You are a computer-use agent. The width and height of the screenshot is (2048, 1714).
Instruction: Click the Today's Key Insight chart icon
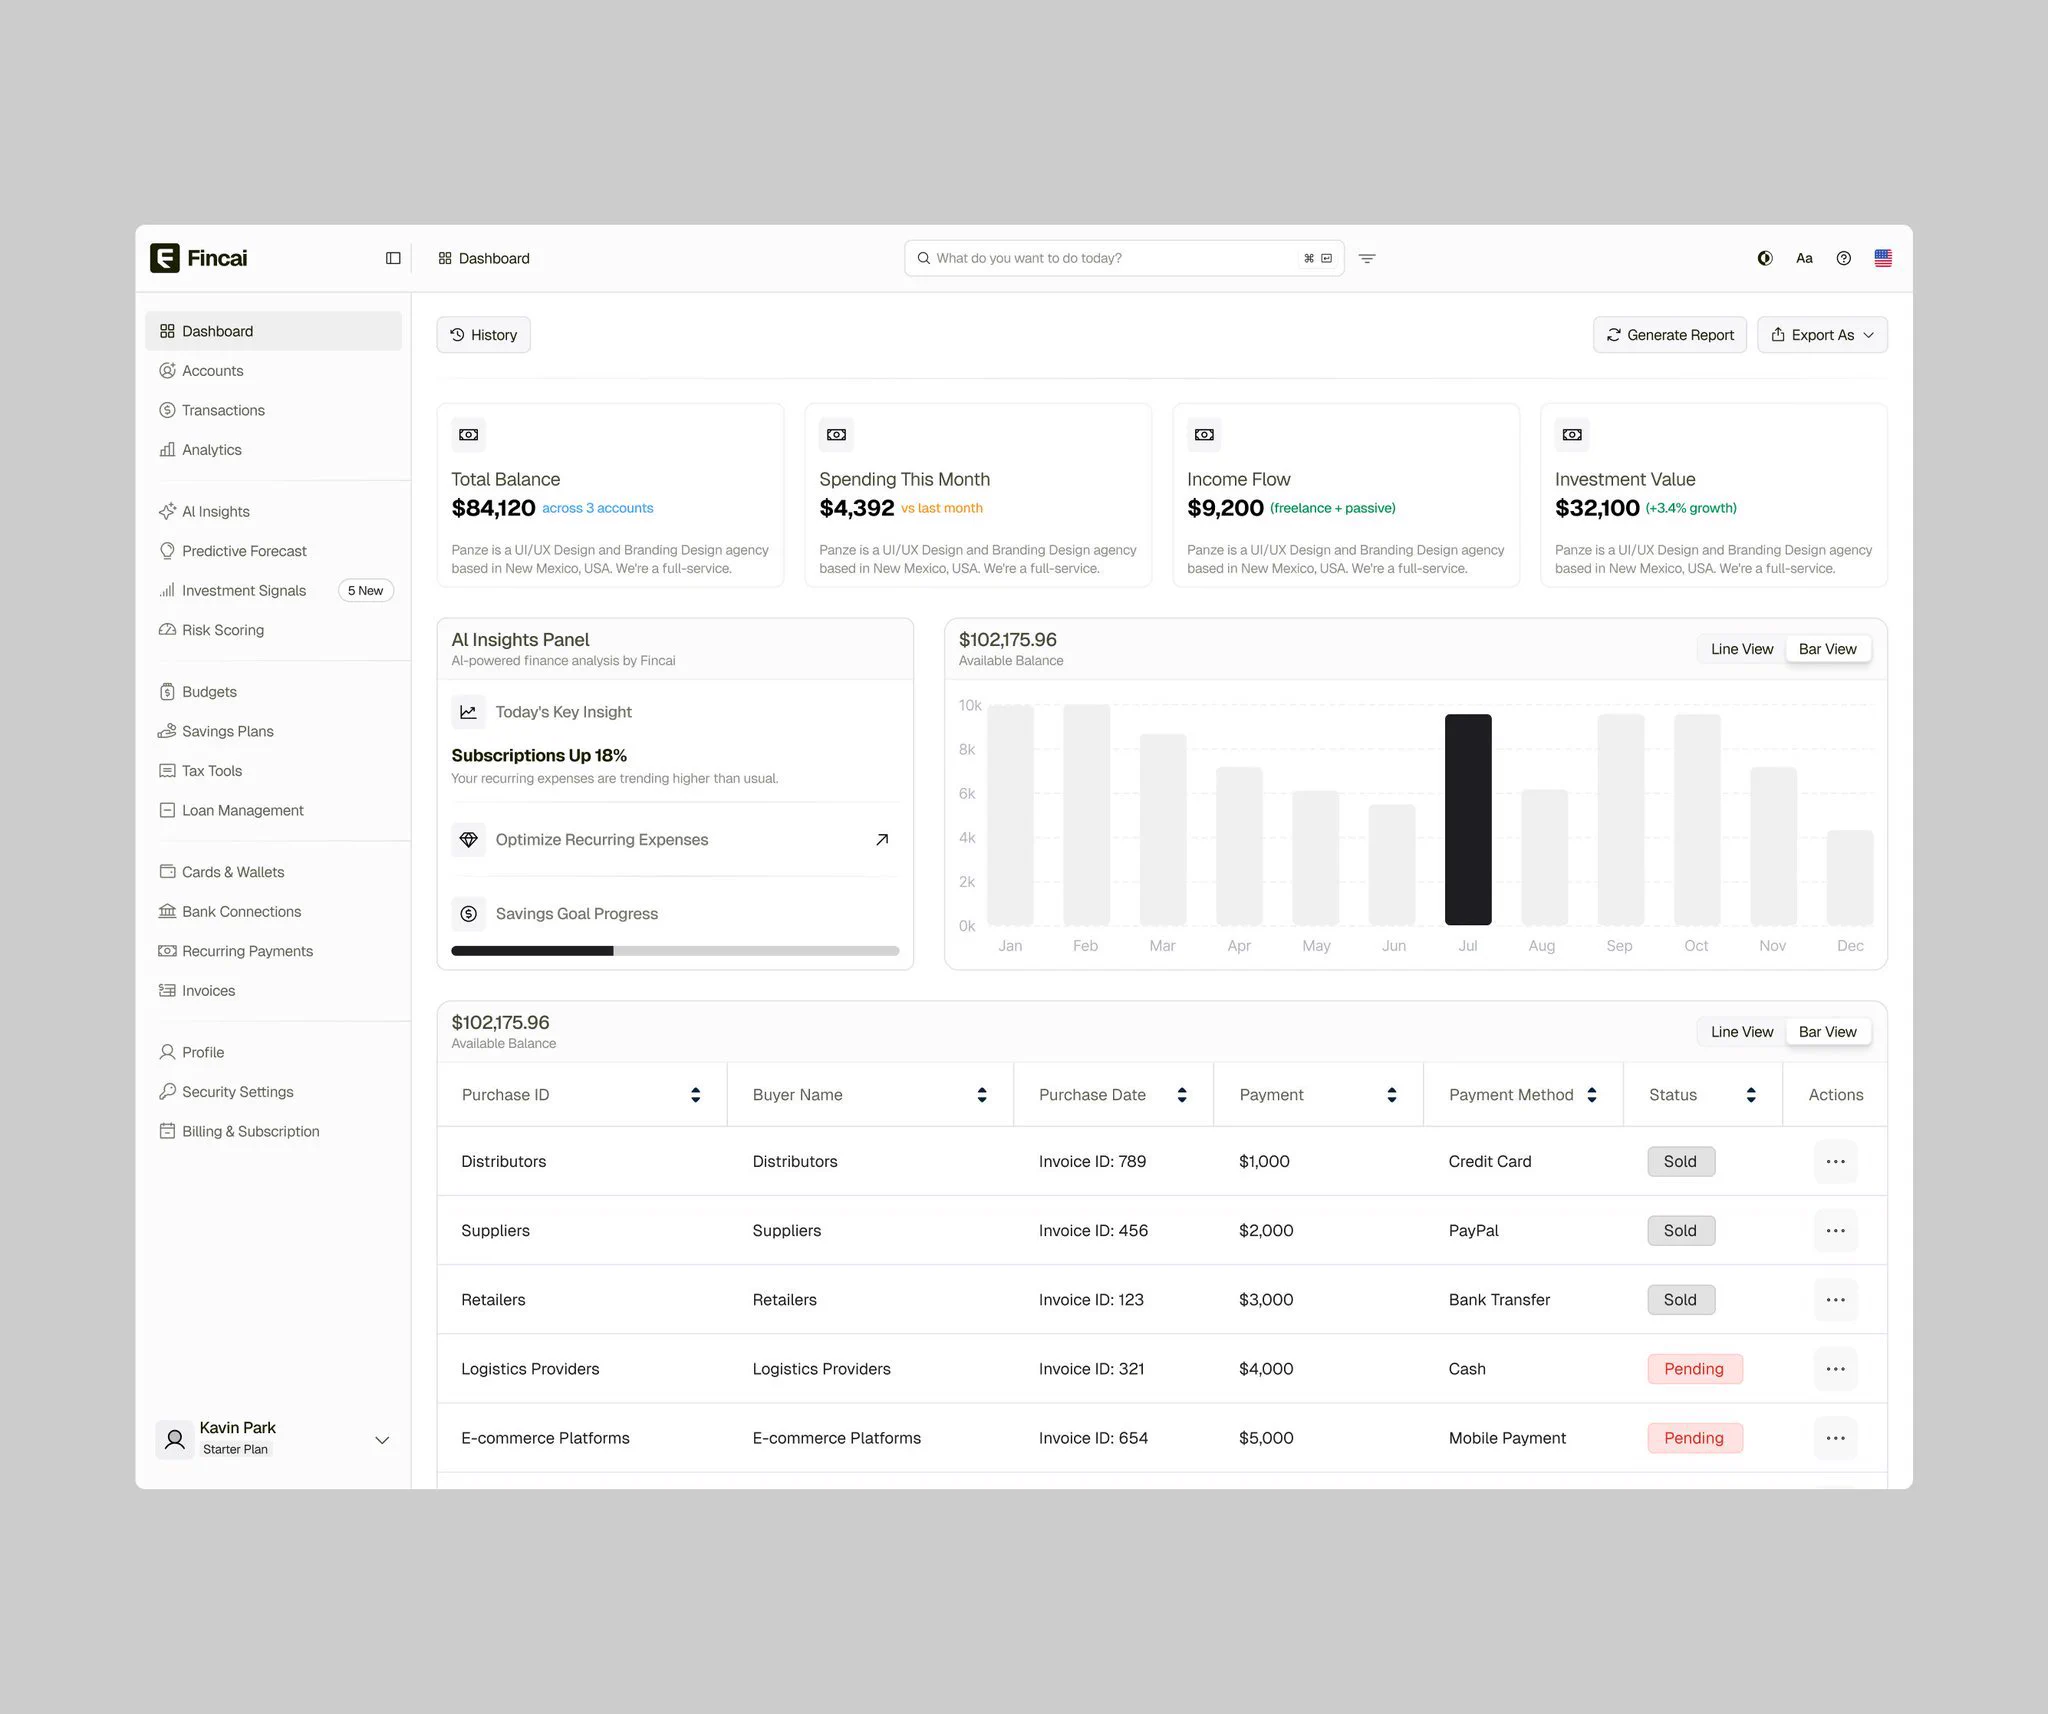pyautogui.click(x=468, y=712)
